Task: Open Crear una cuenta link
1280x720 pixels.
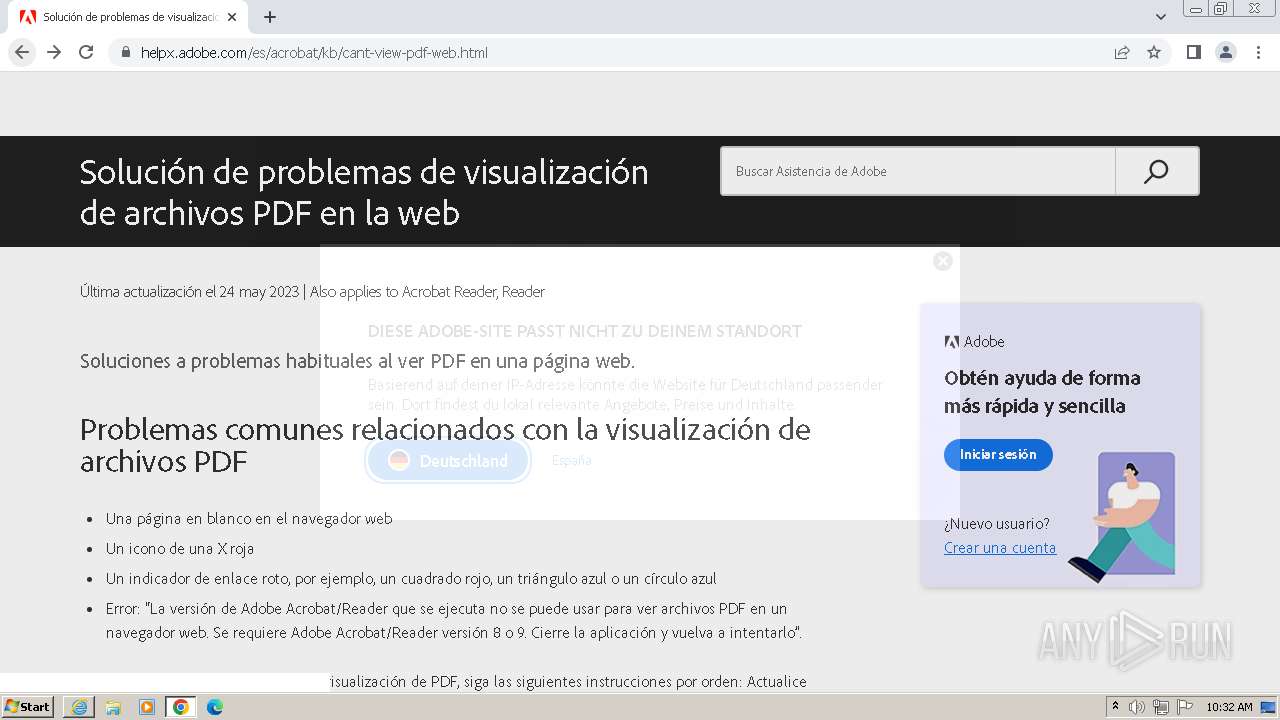Action: pos(1000,548)
